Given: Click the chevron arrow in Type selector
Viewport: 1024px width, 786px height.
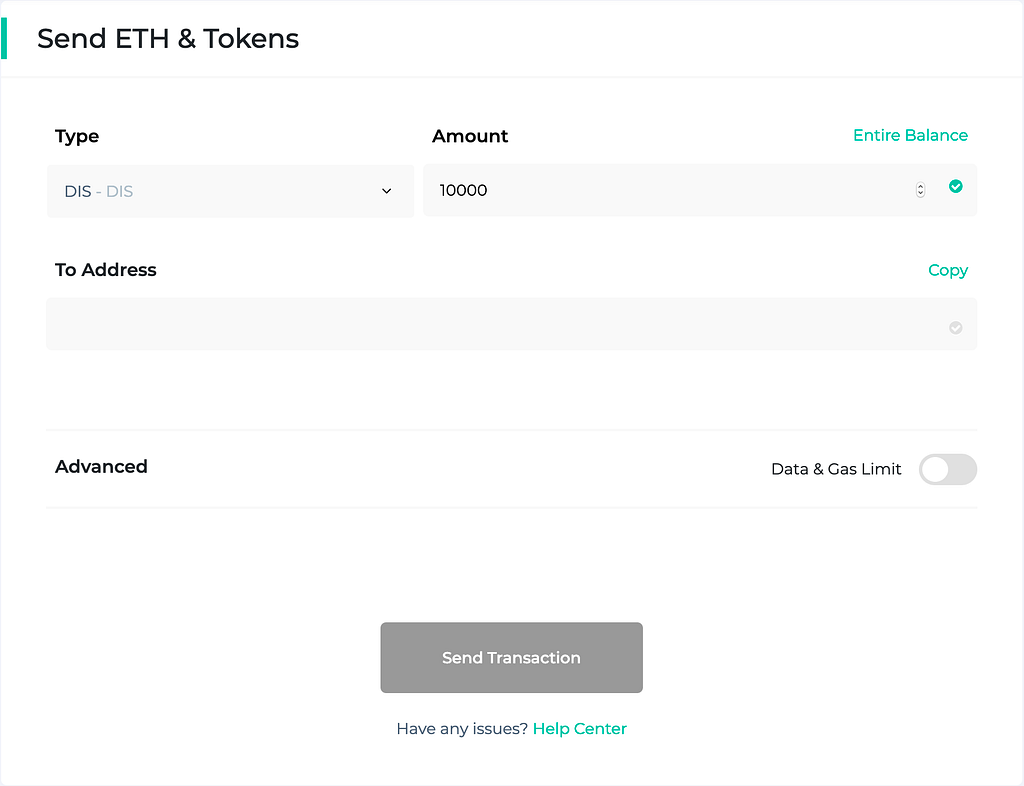Looking at the screenshot, I should (x=387, y=191).
